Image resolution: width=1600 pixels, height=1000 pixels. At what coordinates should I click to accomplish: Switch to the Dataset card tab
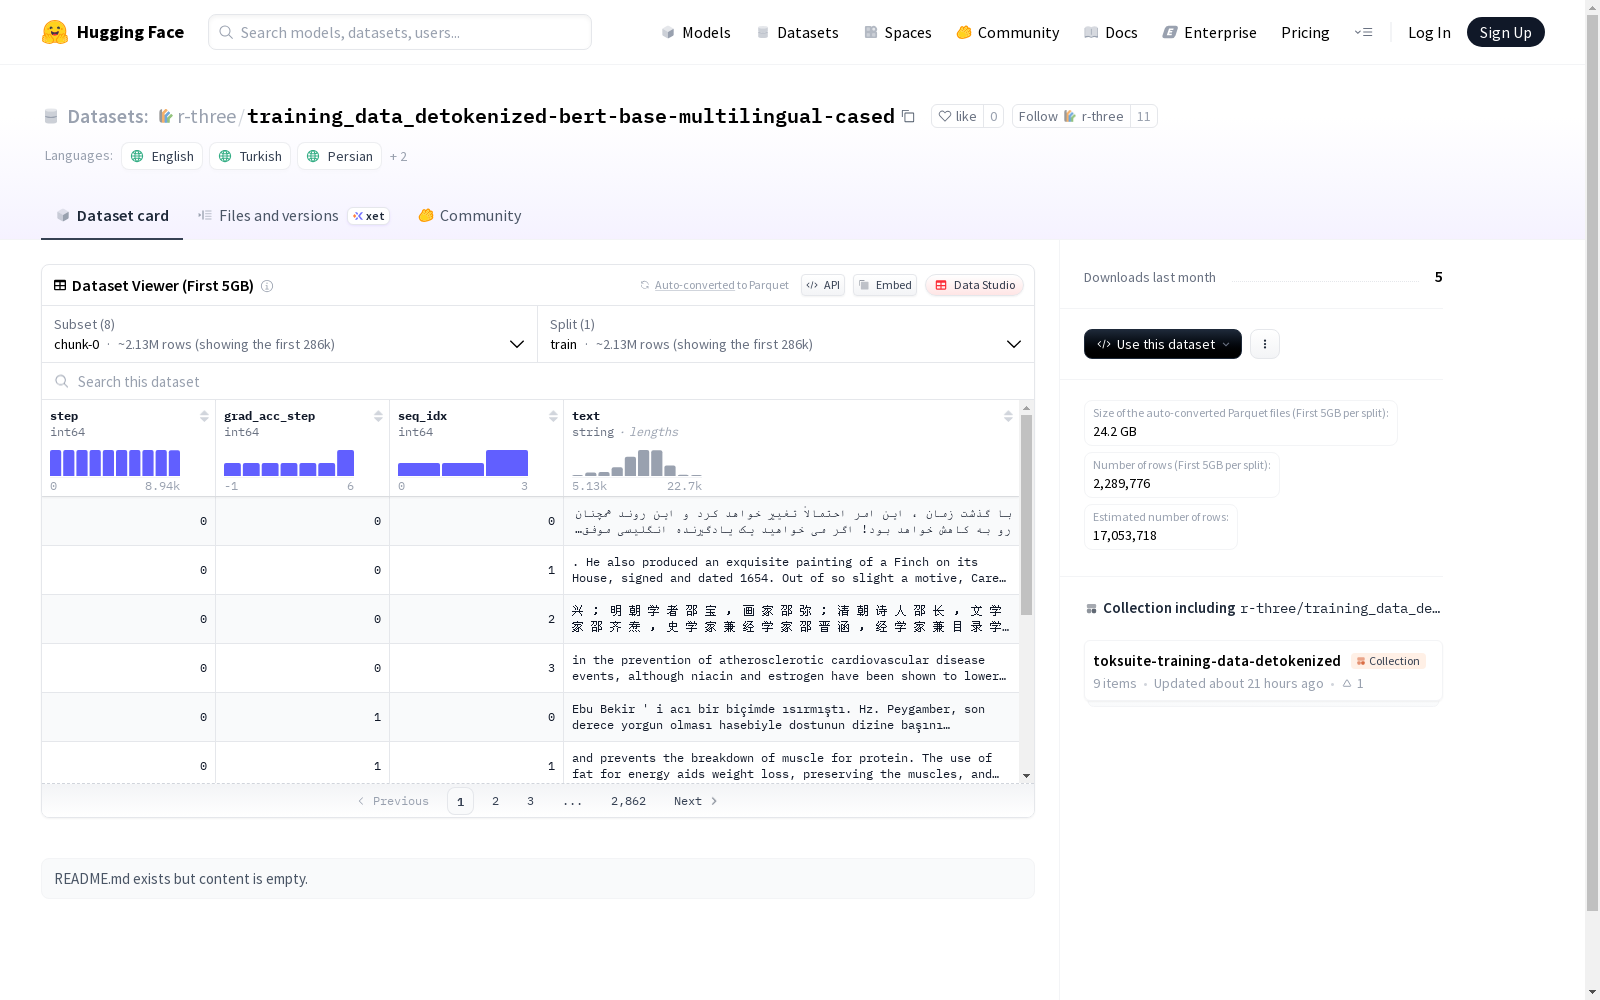click(112, 216)
